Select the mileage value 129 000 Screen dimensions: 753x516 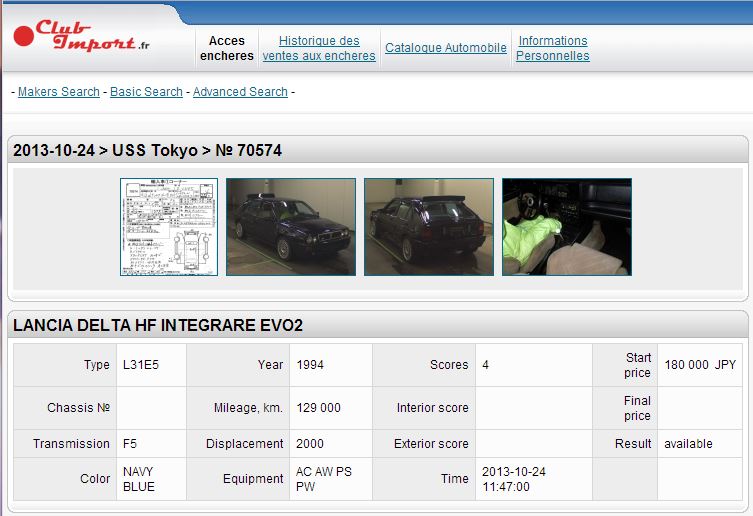pyautogui.click(x=318, y=408)
